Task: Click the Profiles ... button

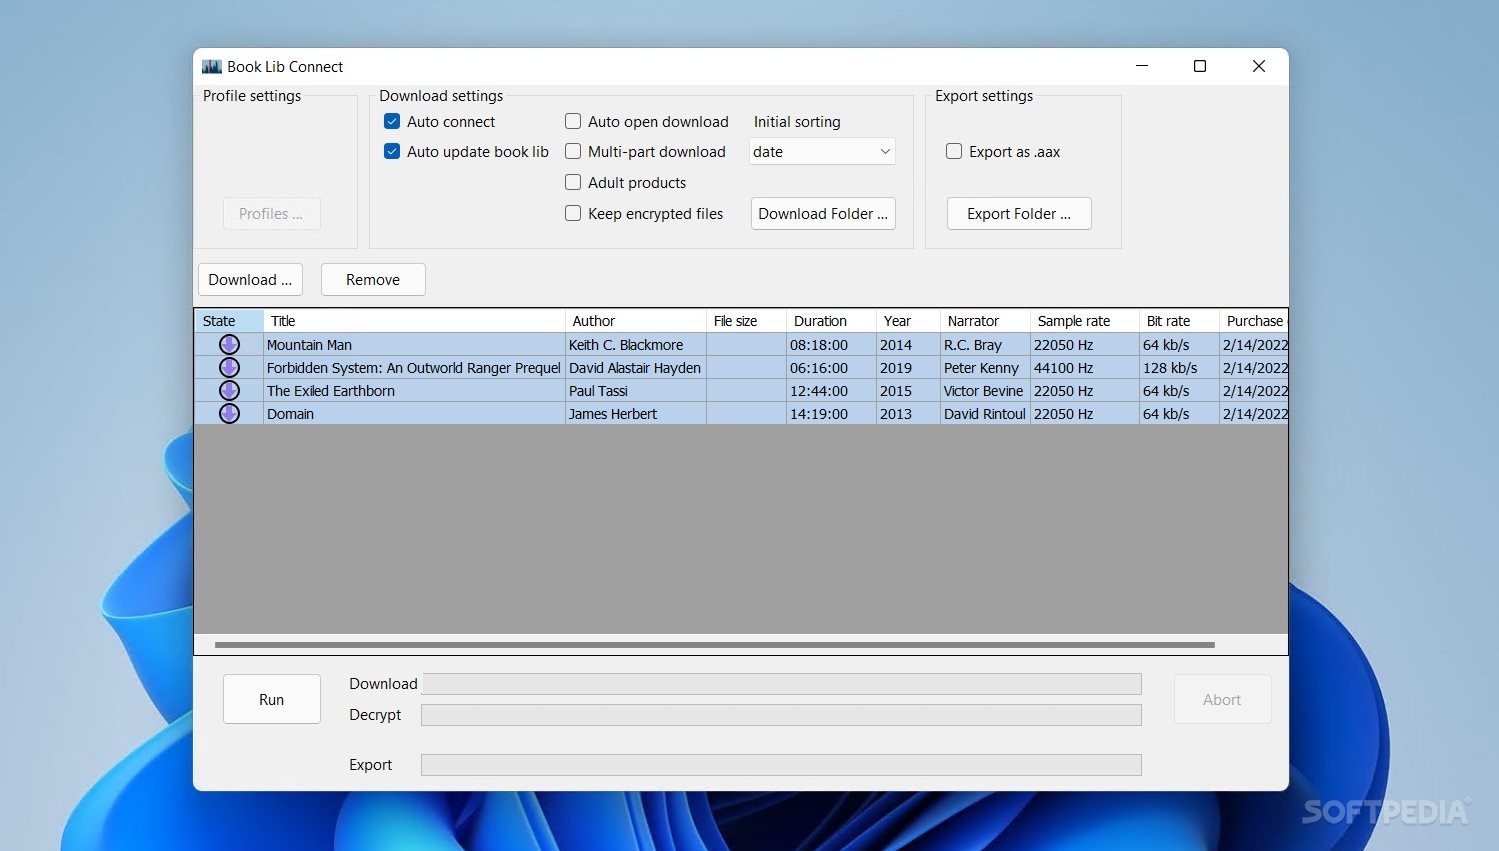Action: 271,214
